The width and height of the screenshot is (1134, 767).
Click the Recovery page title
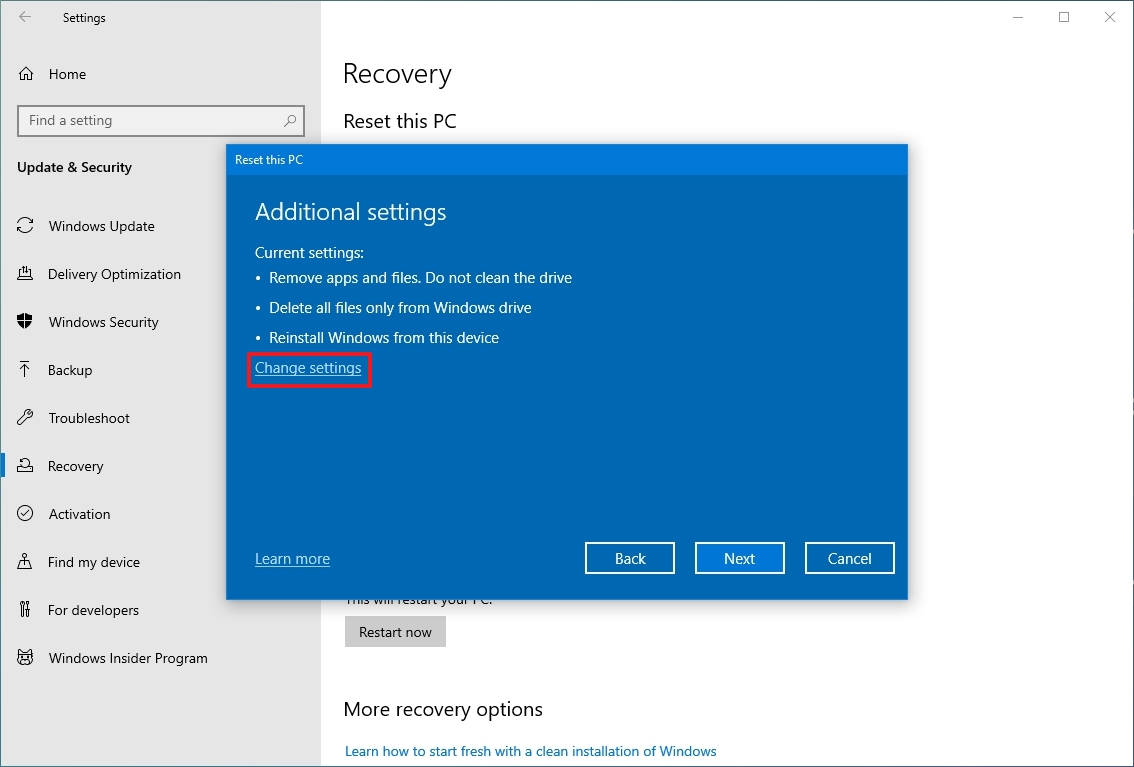pos(397,74)
